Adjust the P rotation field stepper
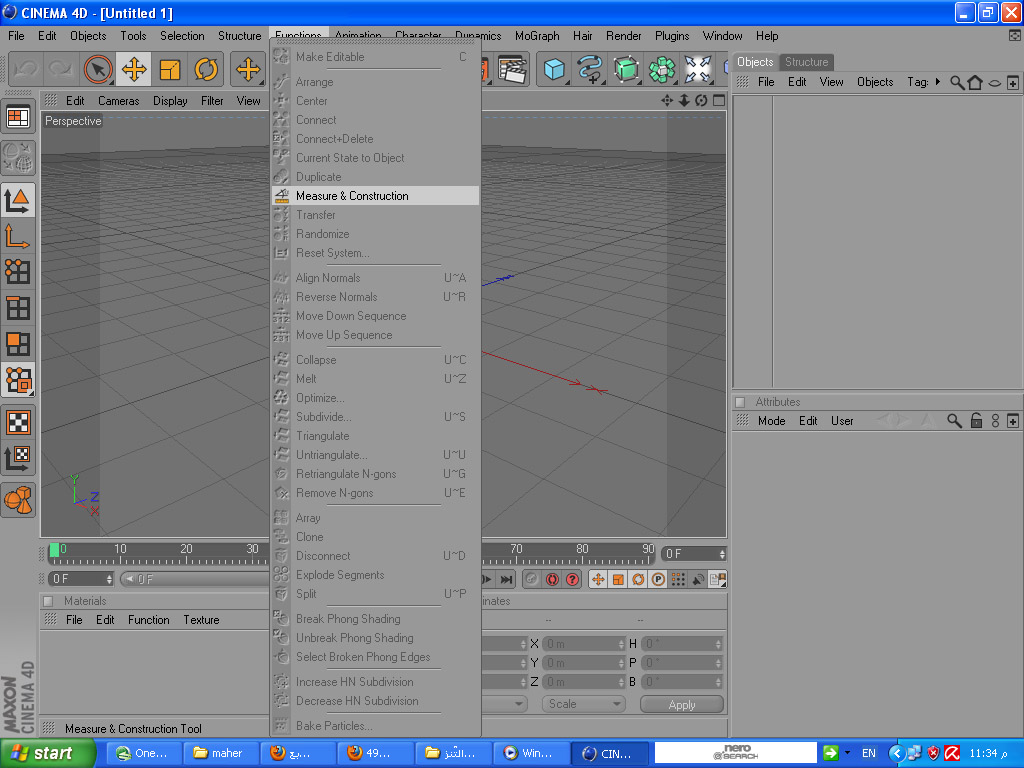The image size is (1024, 768). [x=718, y=663]
